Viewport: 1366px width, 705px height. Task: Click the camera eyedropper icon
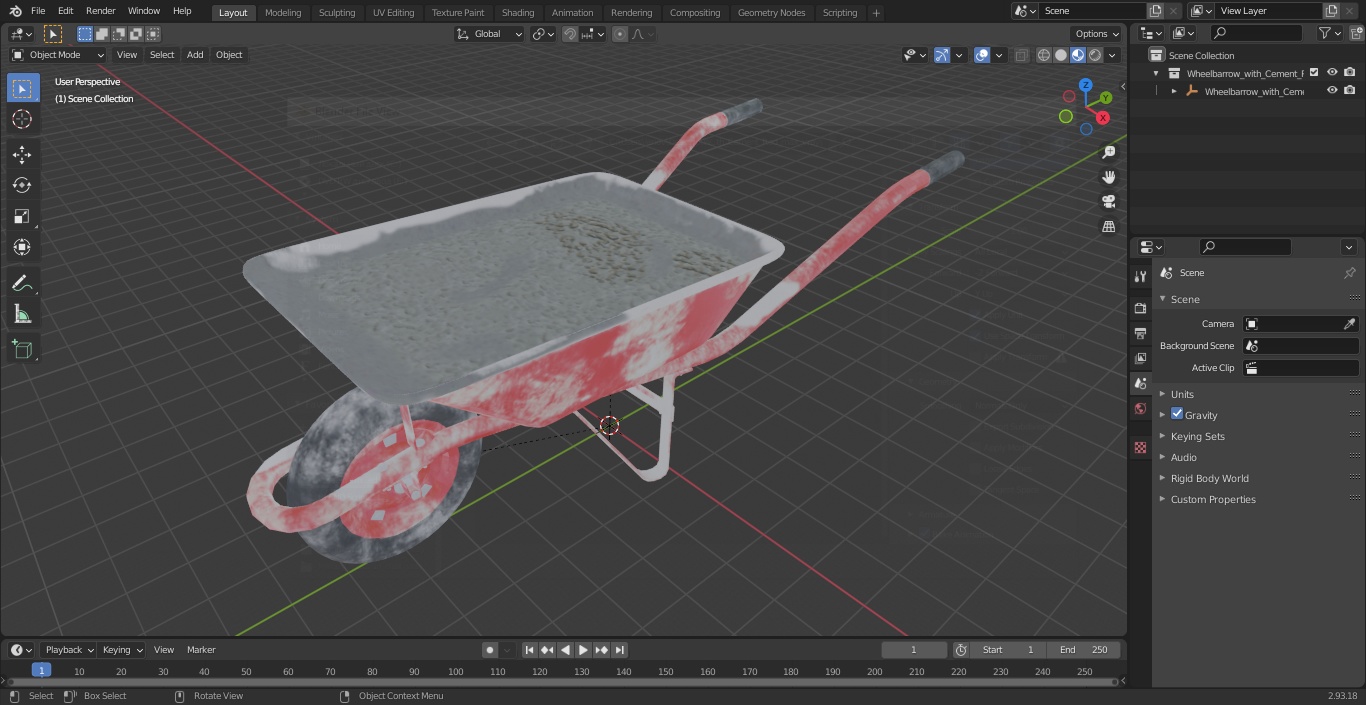tap(1349, 324)
